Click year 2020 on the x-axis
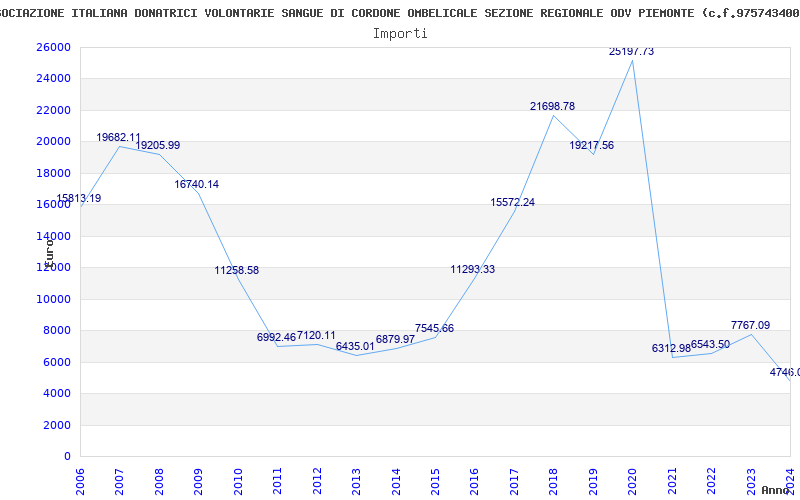Screen dimensions: 800x500 coord(632,478)
